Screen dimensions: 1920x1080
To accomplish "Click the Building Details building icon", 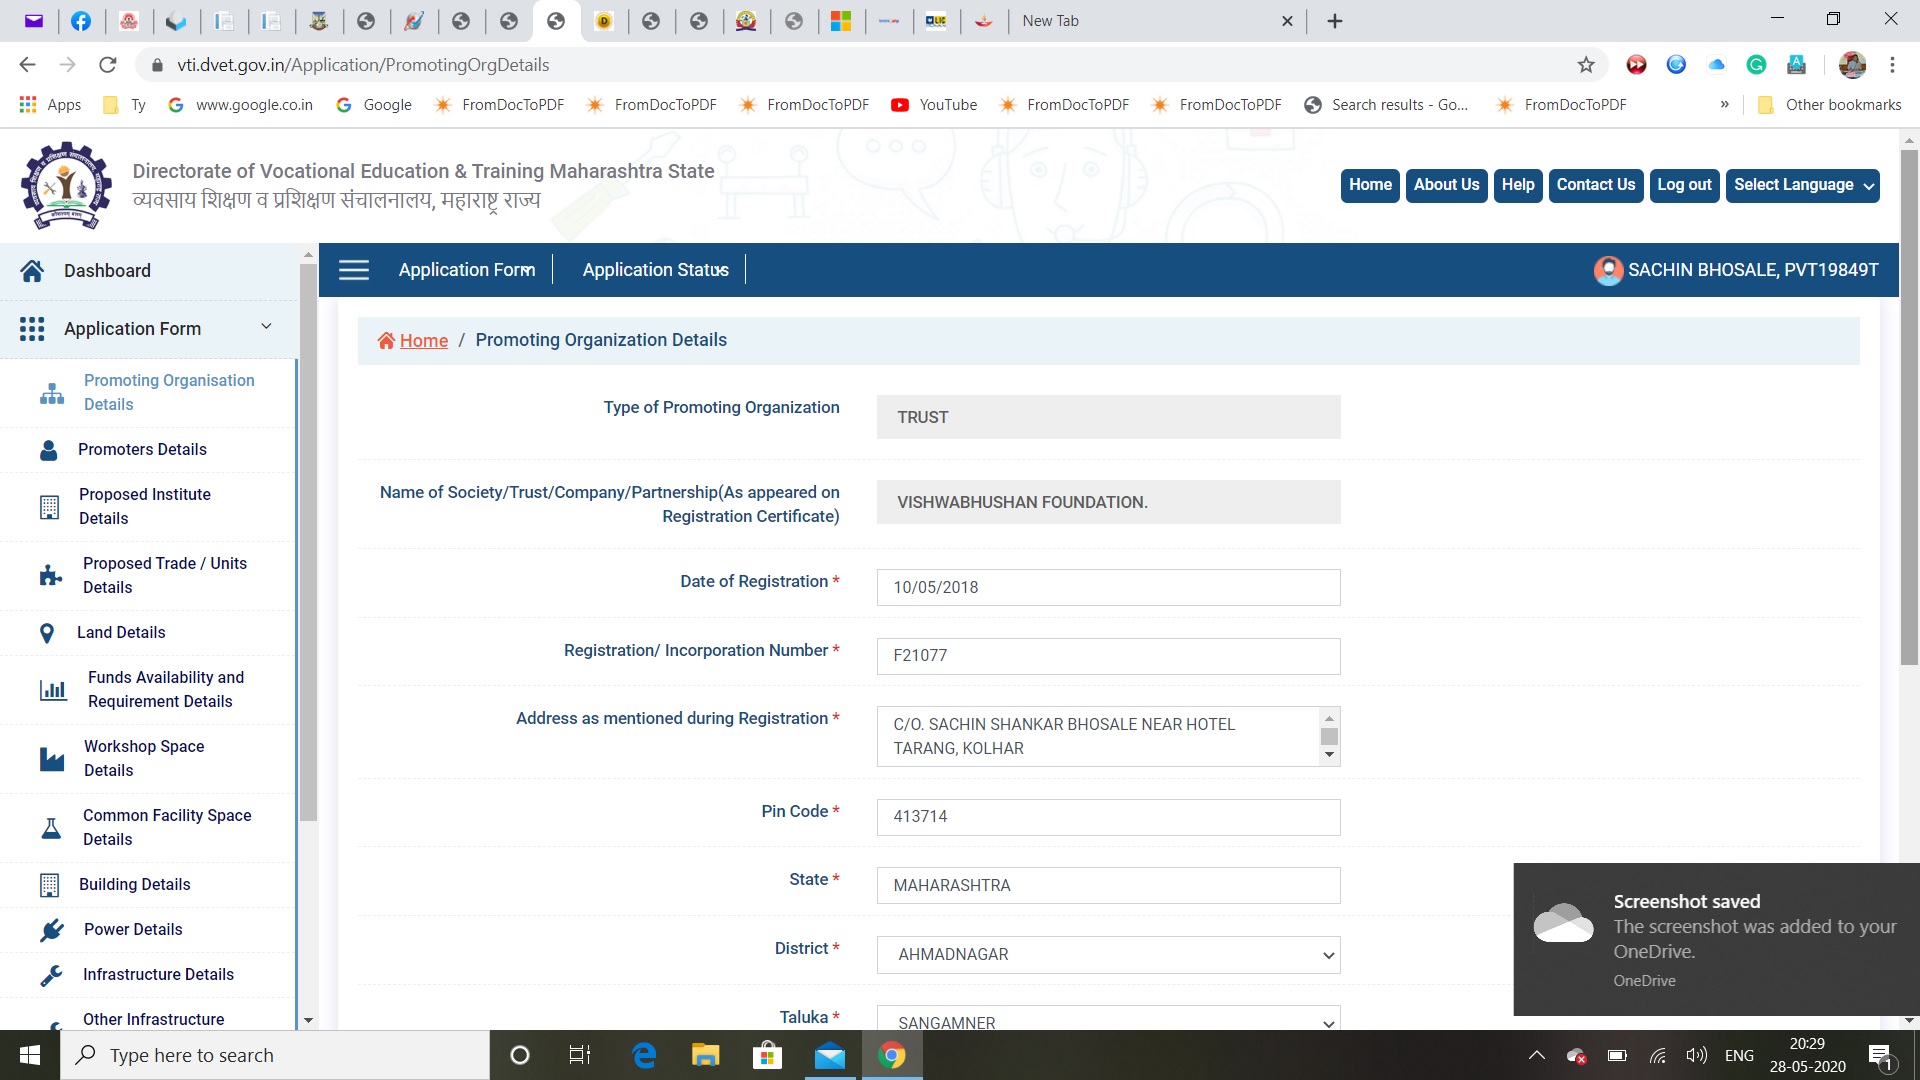I will tap(49, 885).
